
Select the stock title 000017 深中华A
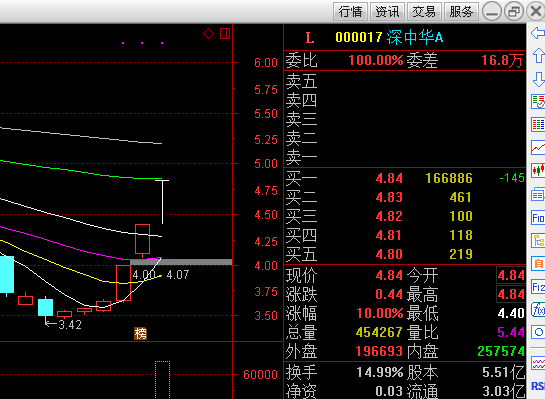(x=389, y=37)
